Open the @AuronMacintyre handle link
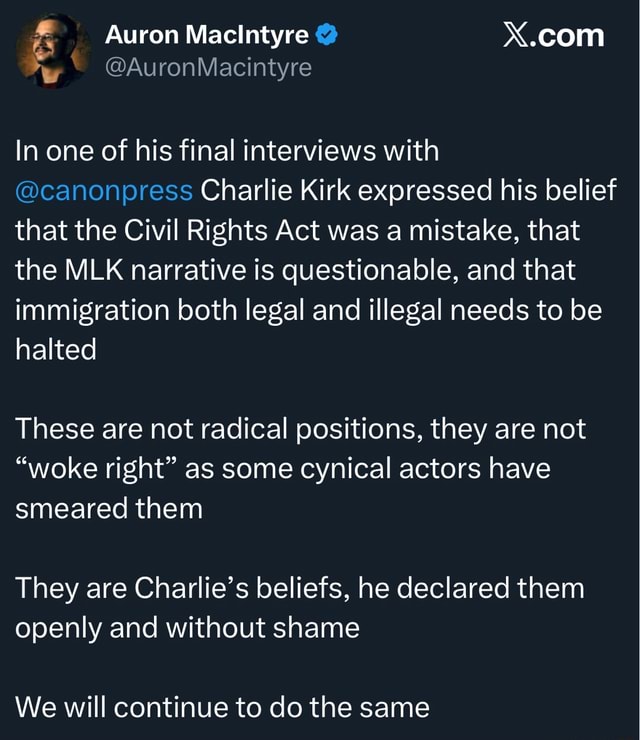 208,67
